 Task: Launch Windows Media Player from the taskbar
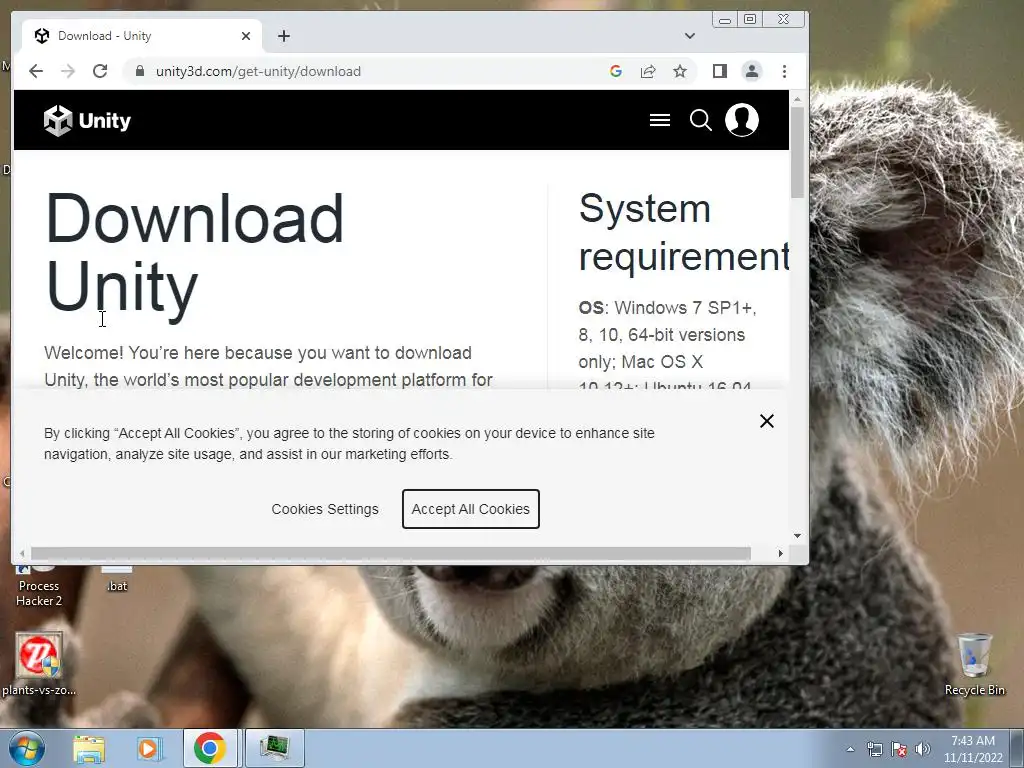pyautogui.click(x=149, y=748)
